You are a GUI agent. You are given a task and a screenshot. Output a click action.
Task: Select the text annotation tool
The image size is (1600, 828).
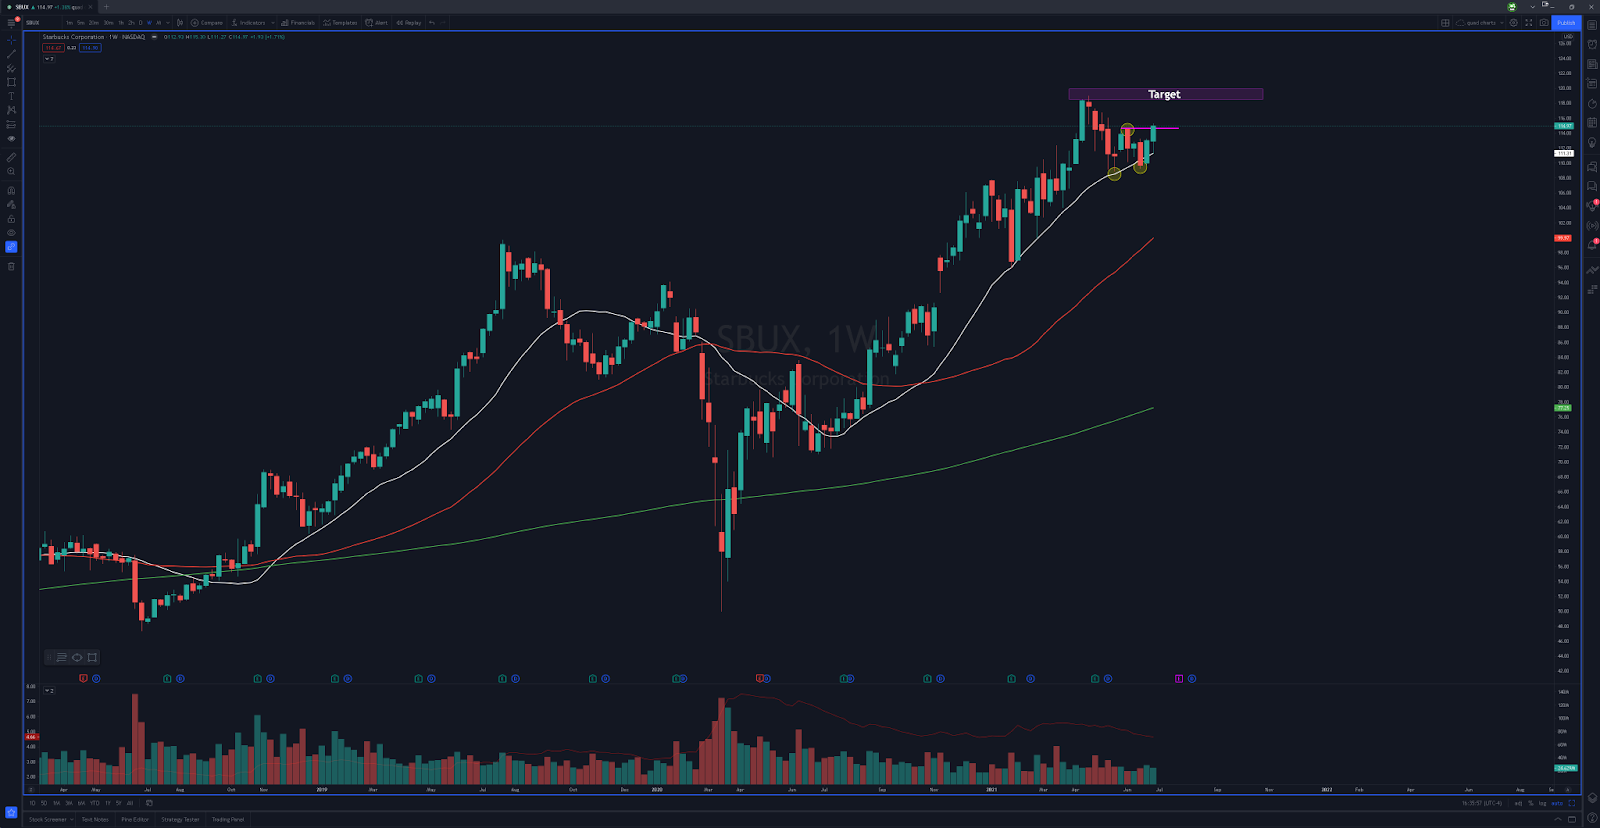point(11,96)
